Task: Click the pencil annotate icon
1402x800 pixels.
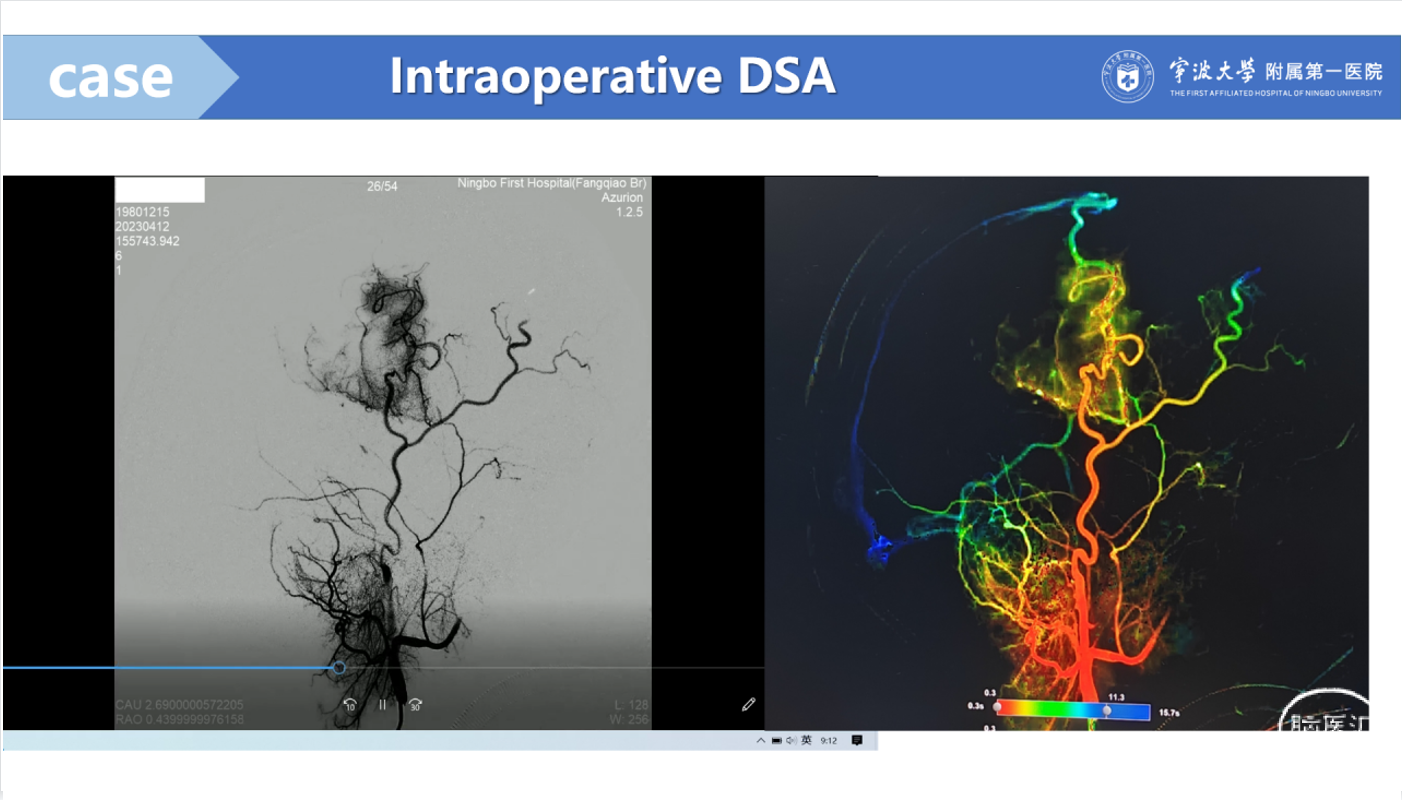Action: click(x=748, y=705)
